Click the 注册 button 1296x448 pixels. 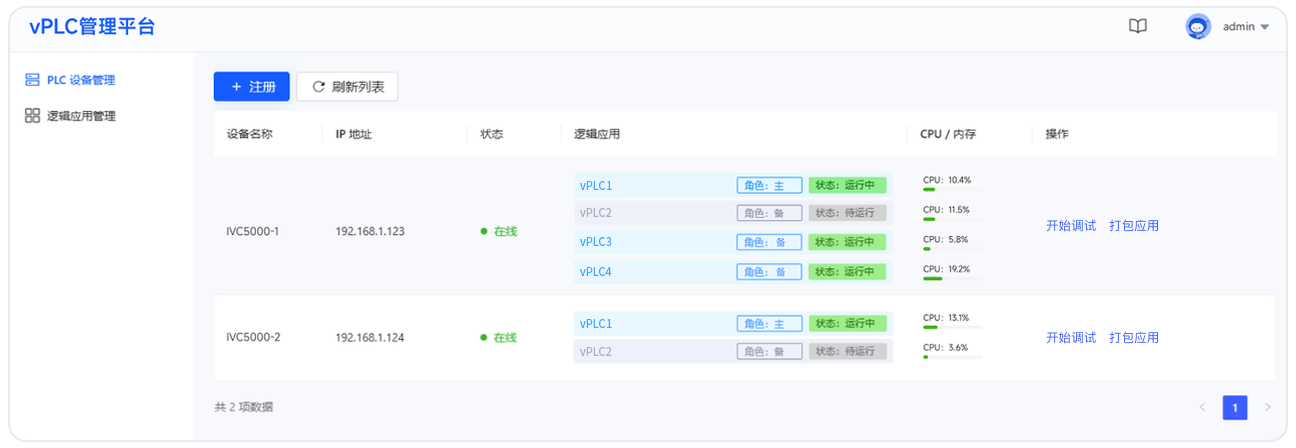point(252,87)
